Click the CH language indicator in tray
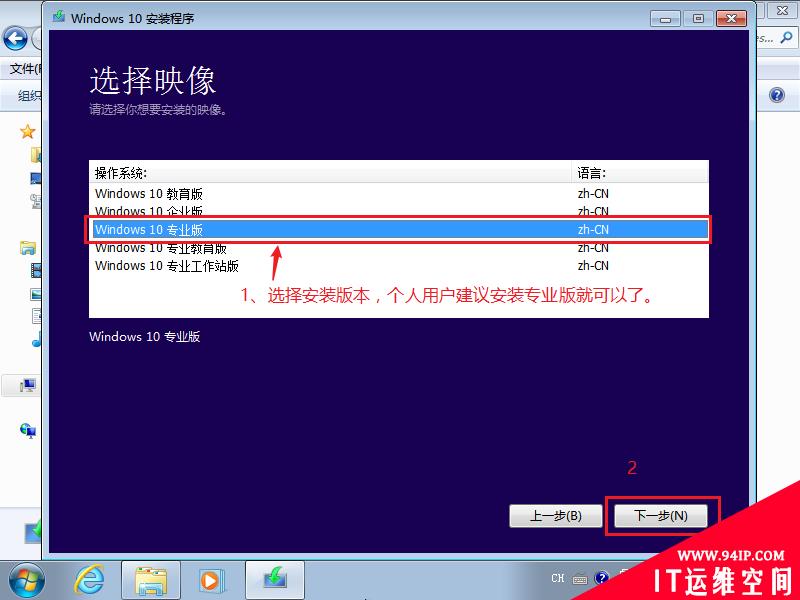Viewport: 800px width, 600px height. [558, 578]
